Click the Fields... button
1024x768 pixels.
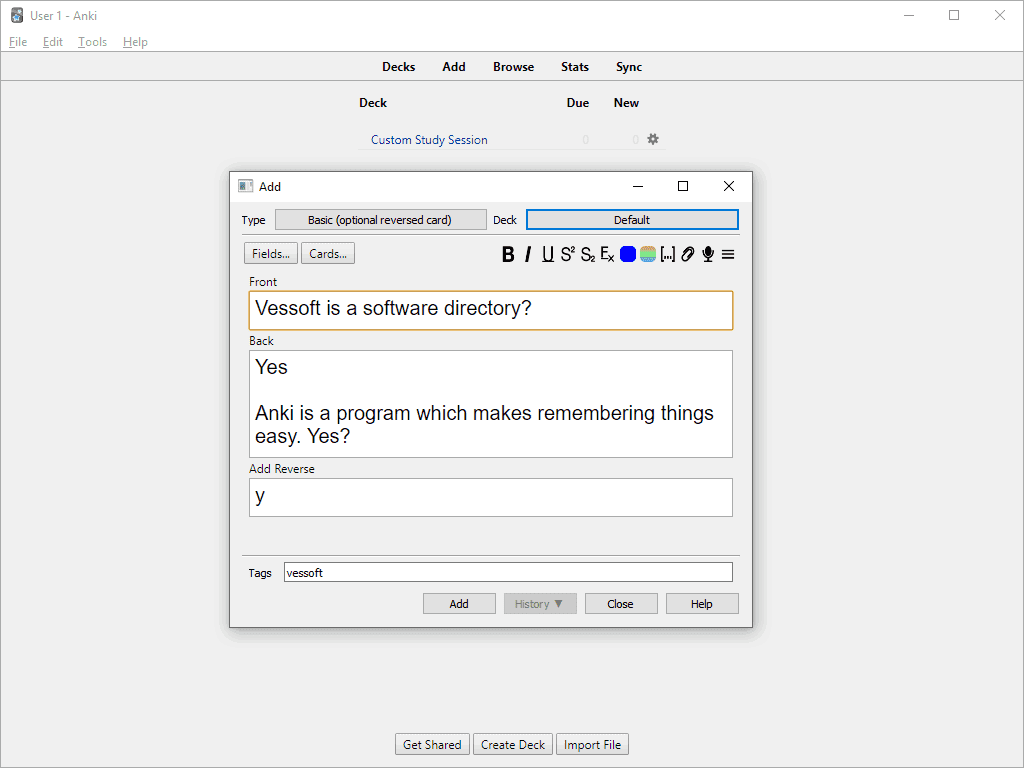(x=271, y=254)
